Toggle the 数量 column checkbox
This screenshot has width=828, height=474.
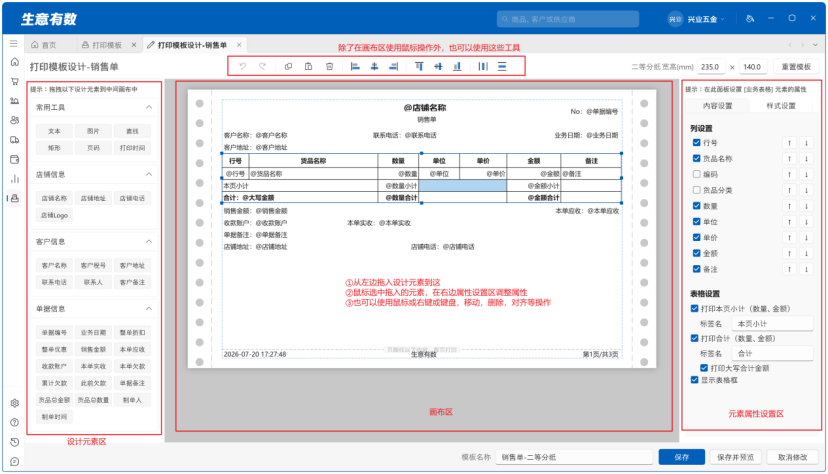[697, 206]
